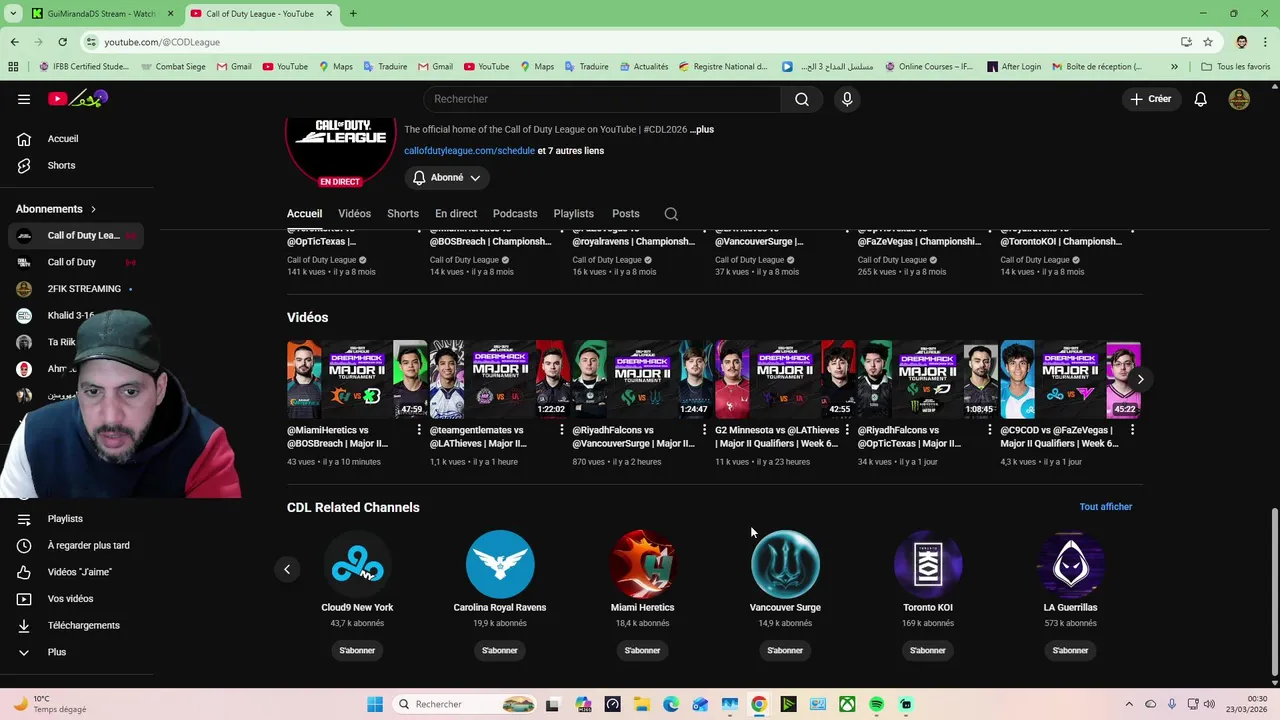The height and width of the screenshot is (720, 1280).
Task: Click Tout afficher link
Action: (x=1106, y=507)
